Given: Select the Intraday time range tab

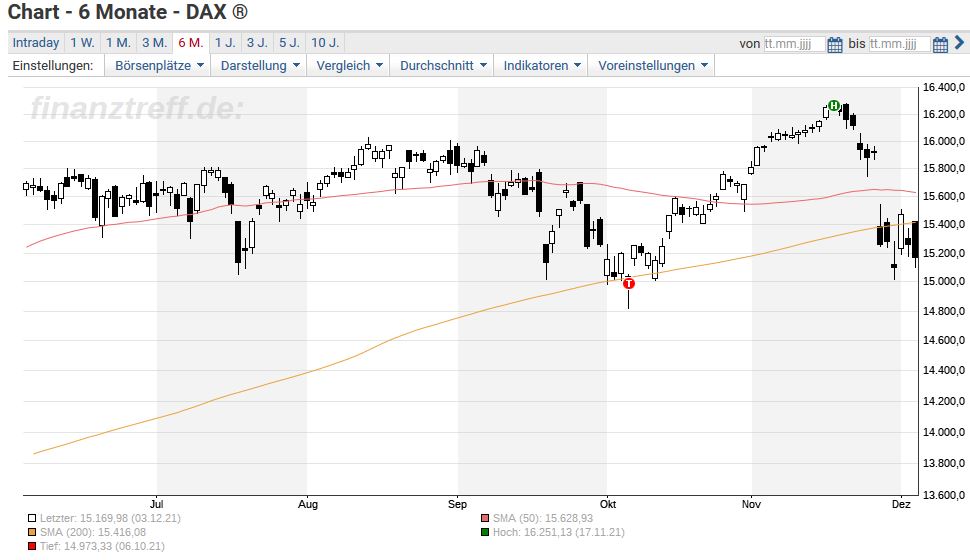Looking at the screenshot, I should pyautogui.click(x=36, y=43).
